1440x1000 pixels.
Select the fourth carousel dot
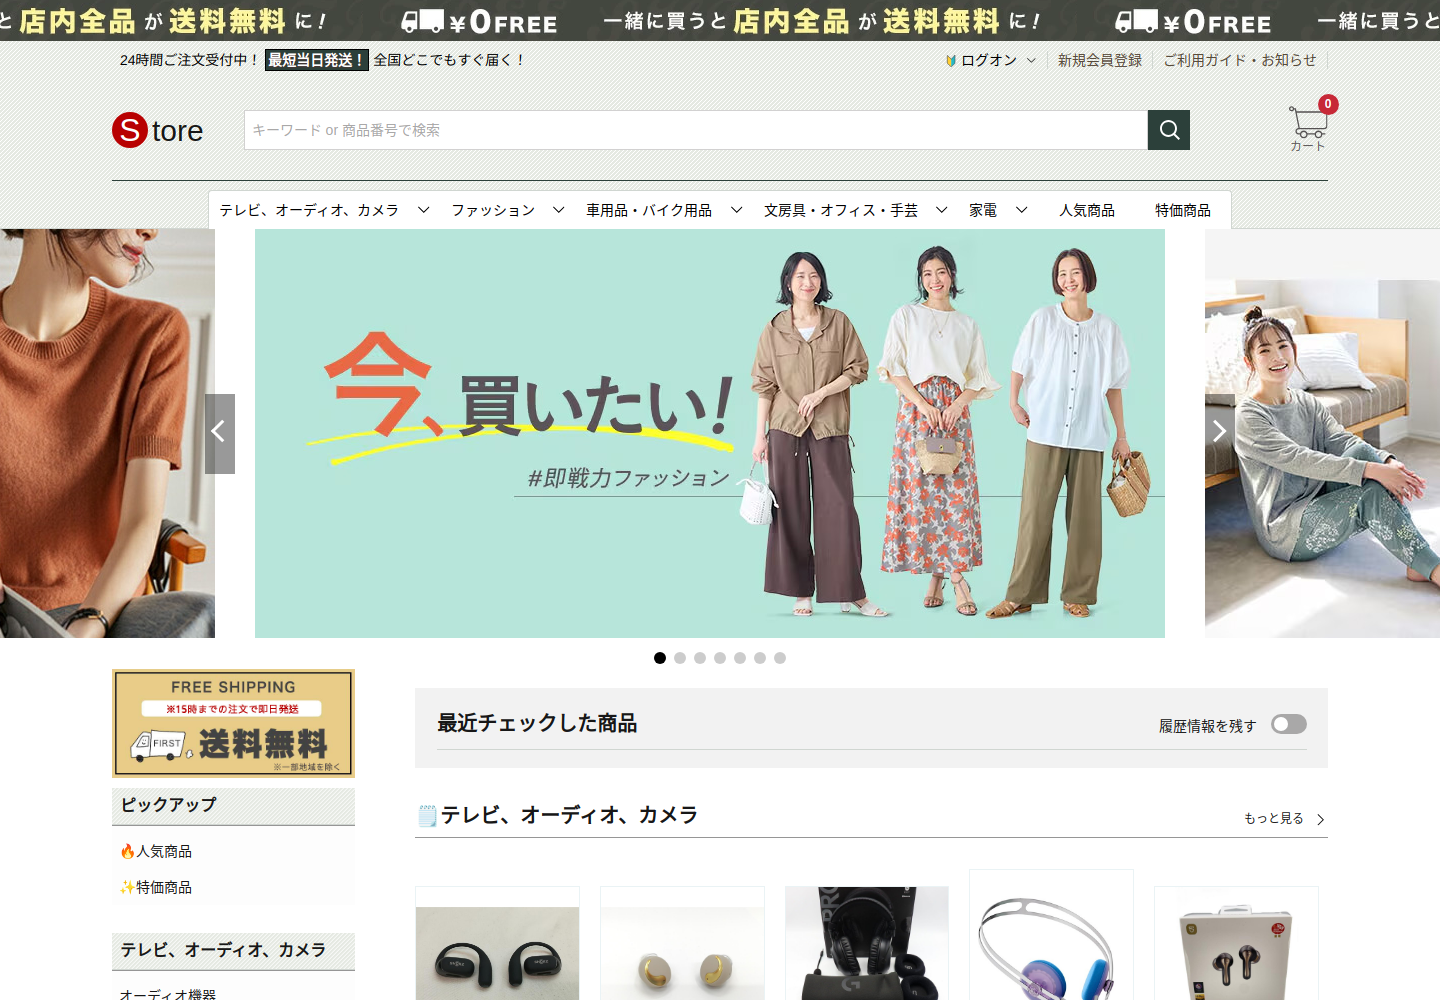pos(720,658)
